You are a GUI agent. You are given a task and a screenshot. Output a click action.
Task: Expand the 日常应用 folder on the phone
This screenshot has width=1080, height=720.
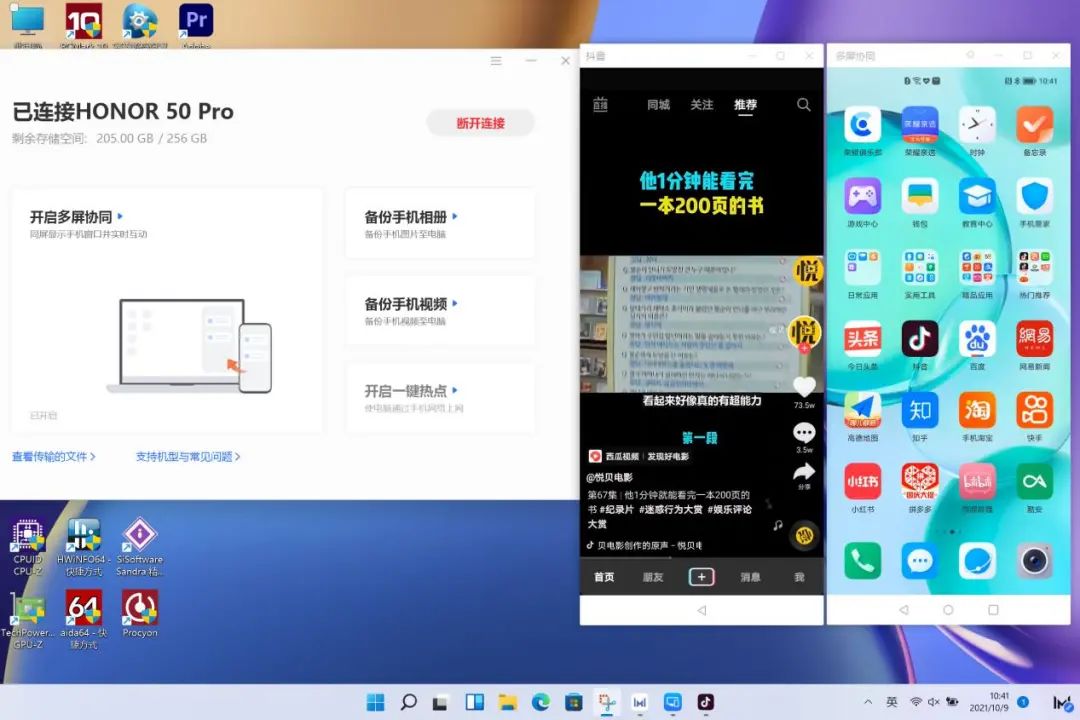click(862, 268)
